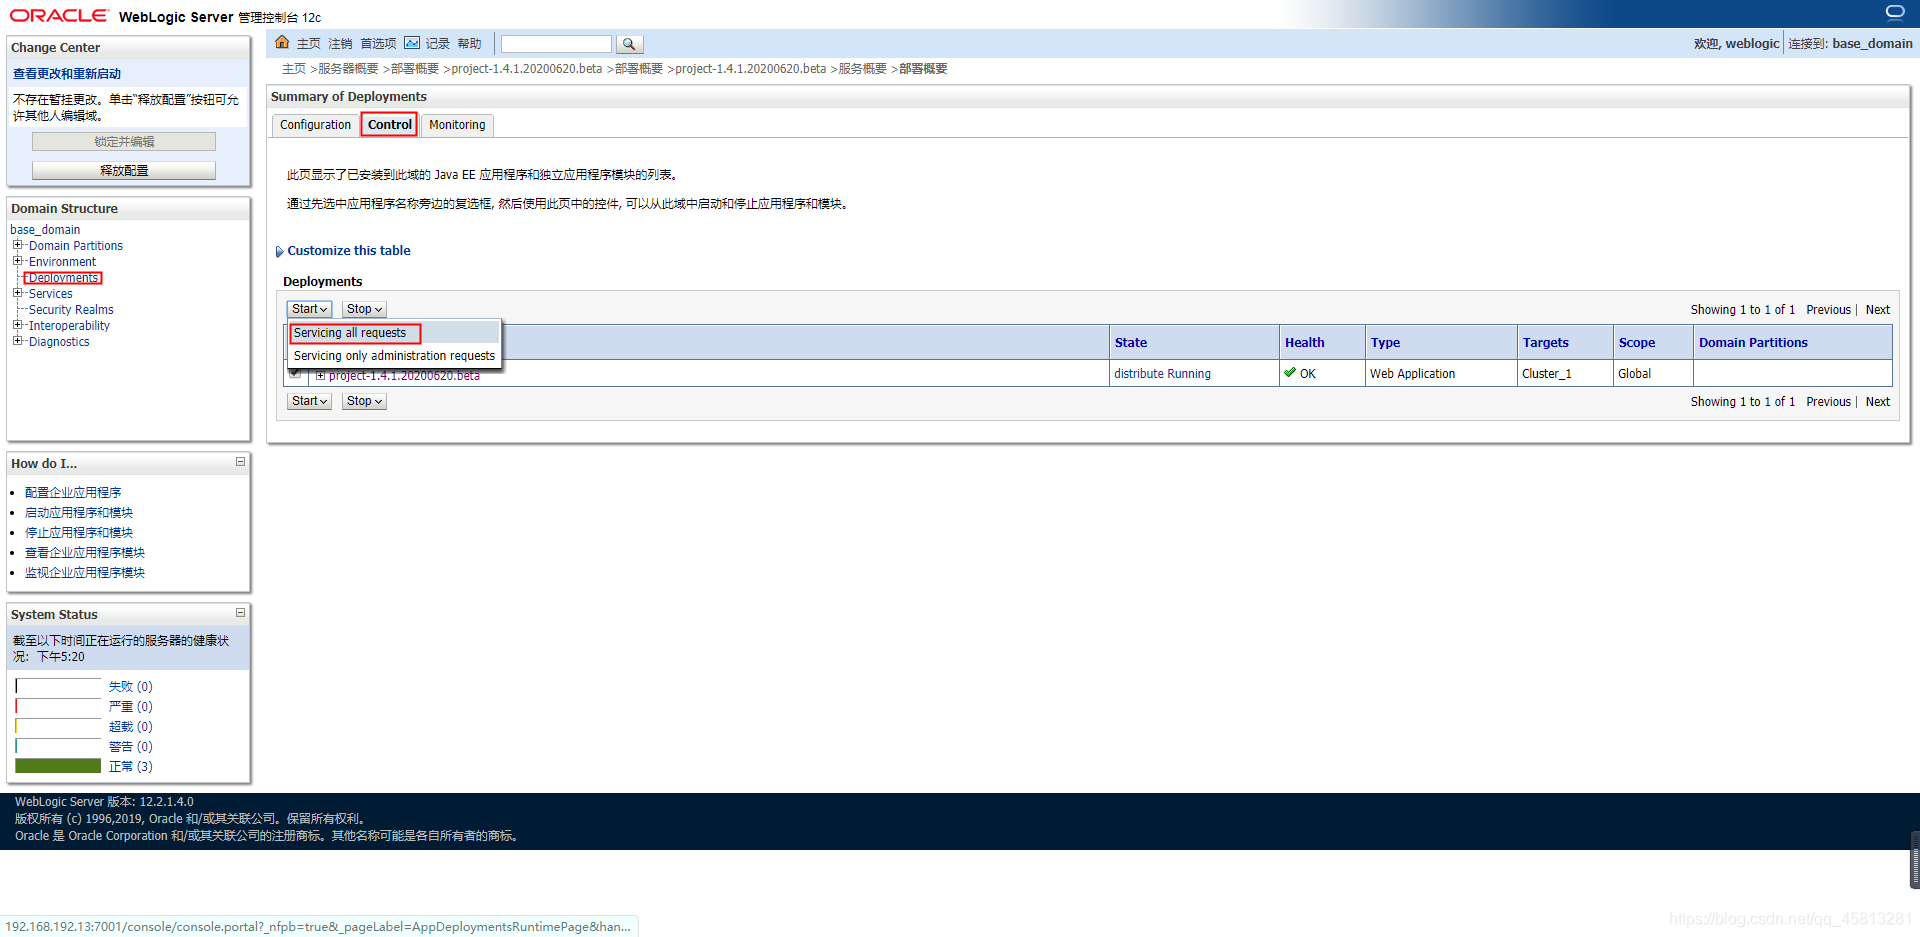The width and height of the screenshot is (1920, 937).
Task: Open Security Realms in Domain Structure
Action: [71, 310]
